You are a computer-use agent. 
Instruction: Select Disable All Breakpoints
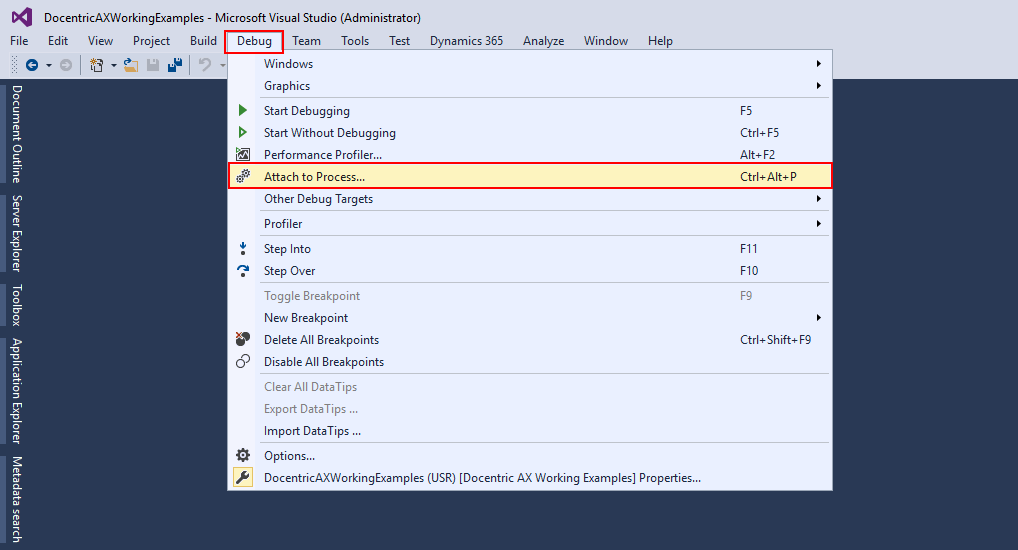(x=530, y=362)
